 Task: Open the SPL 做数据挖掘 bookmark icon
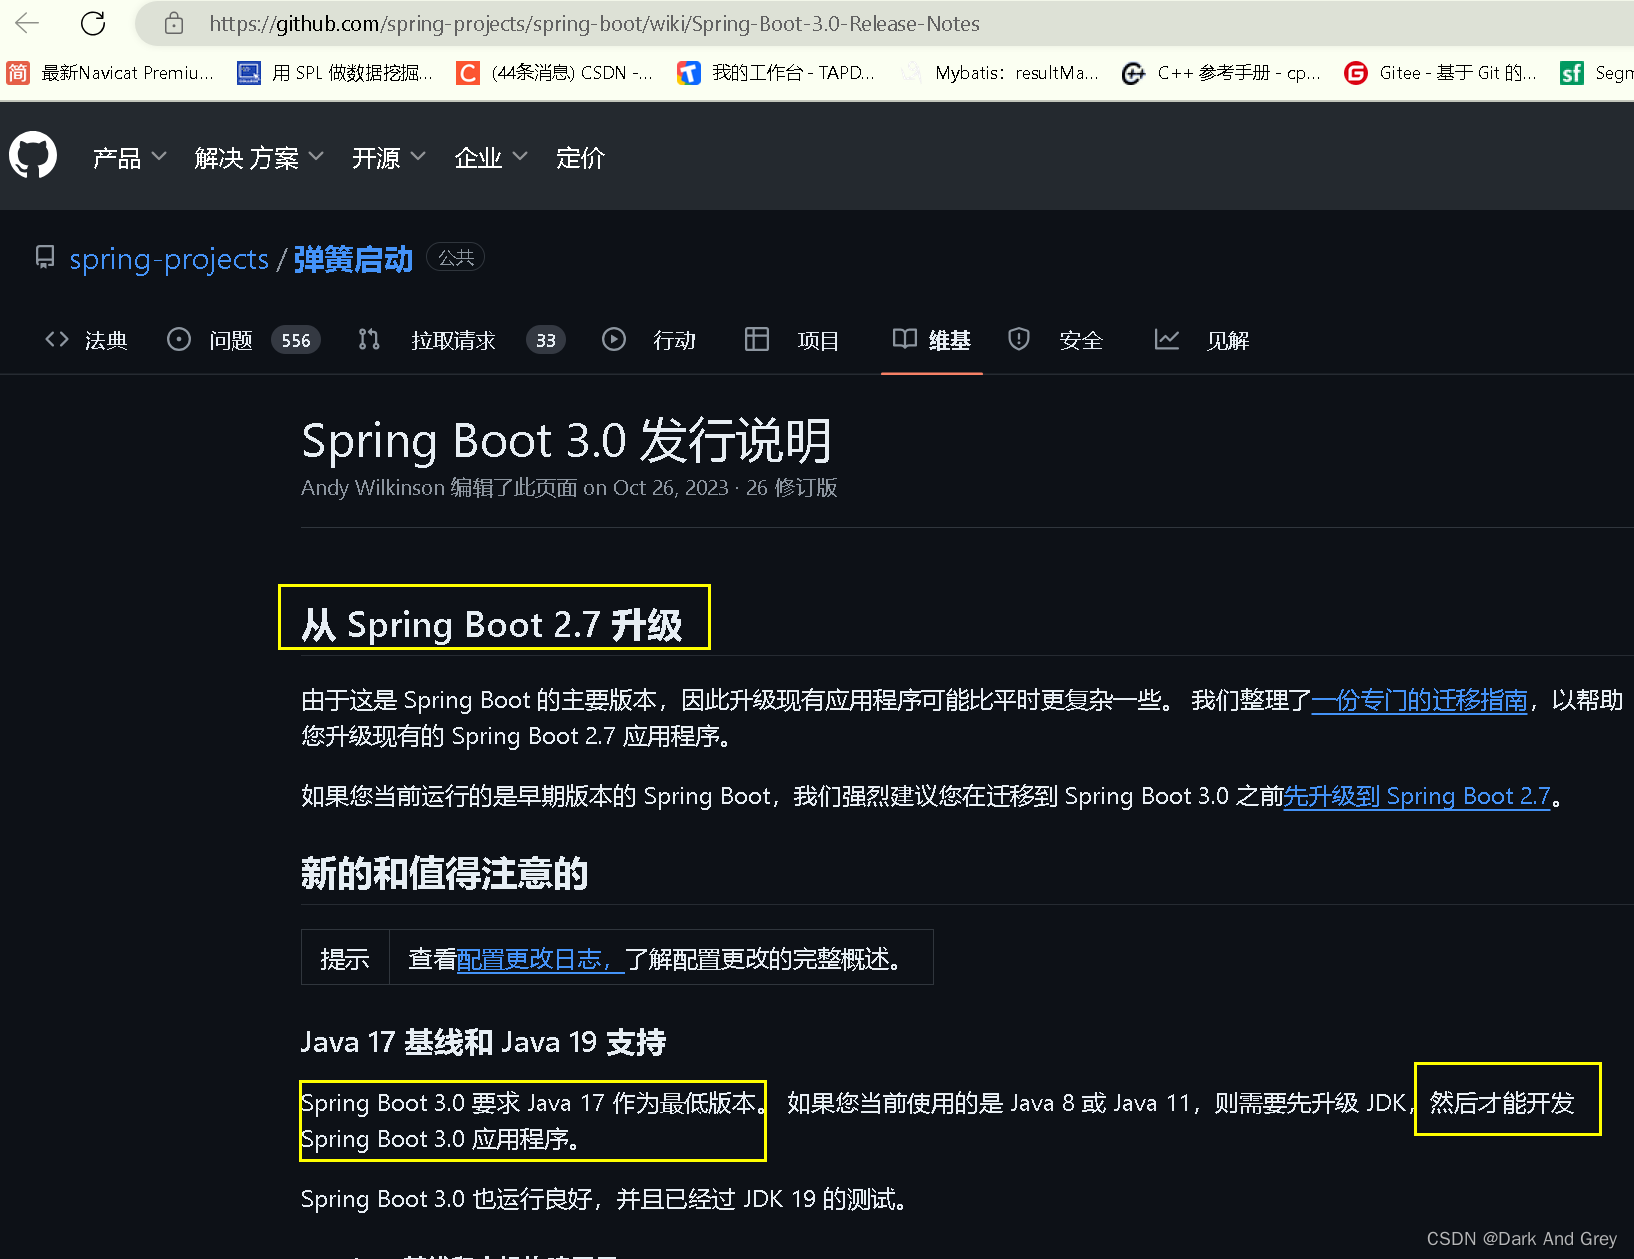[x=249, y=72]
